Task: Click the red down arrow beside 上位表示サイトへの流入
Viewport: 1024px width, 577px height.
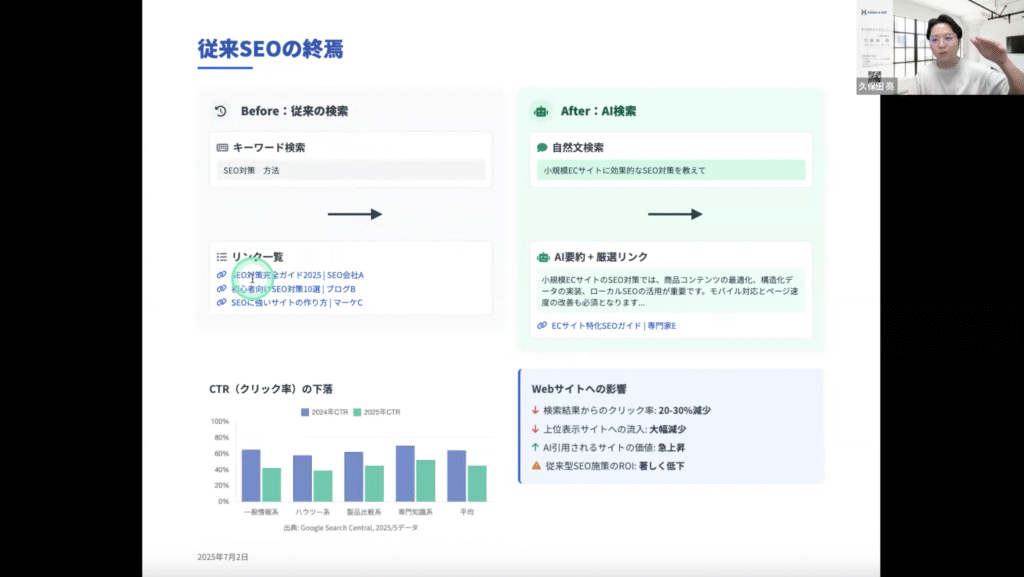Action: pos(536,429)
